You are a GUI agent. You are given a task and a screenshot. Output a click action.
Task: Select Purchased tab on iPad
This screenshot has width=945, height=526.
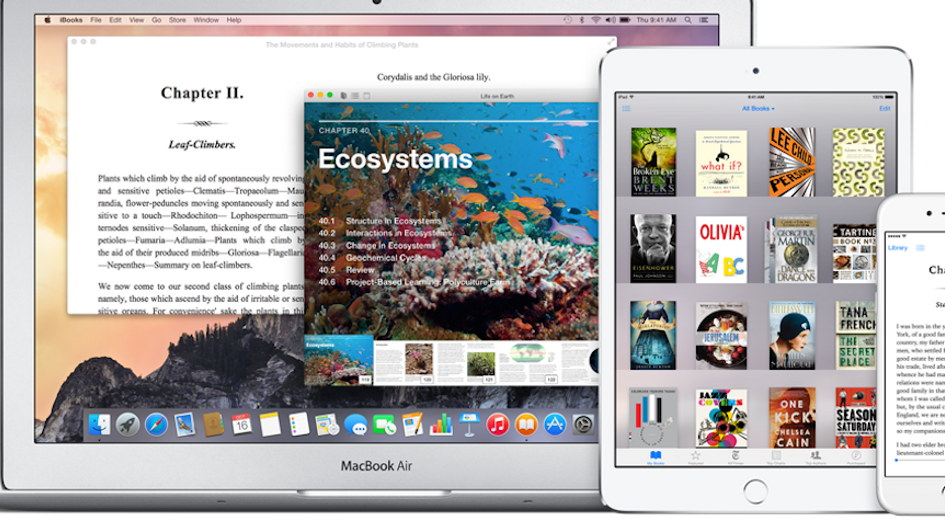[x=856, y=457]
